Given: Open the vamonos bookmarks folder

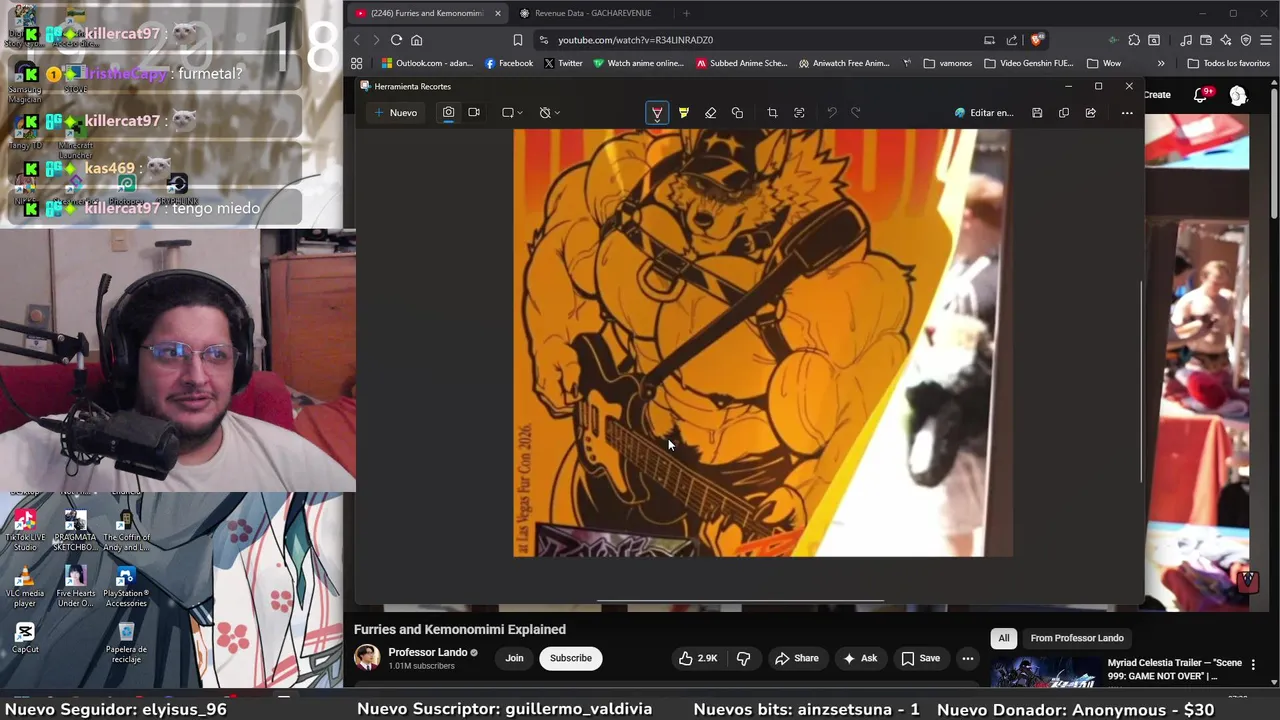Looking at the screenshot, I should [948, 63].
